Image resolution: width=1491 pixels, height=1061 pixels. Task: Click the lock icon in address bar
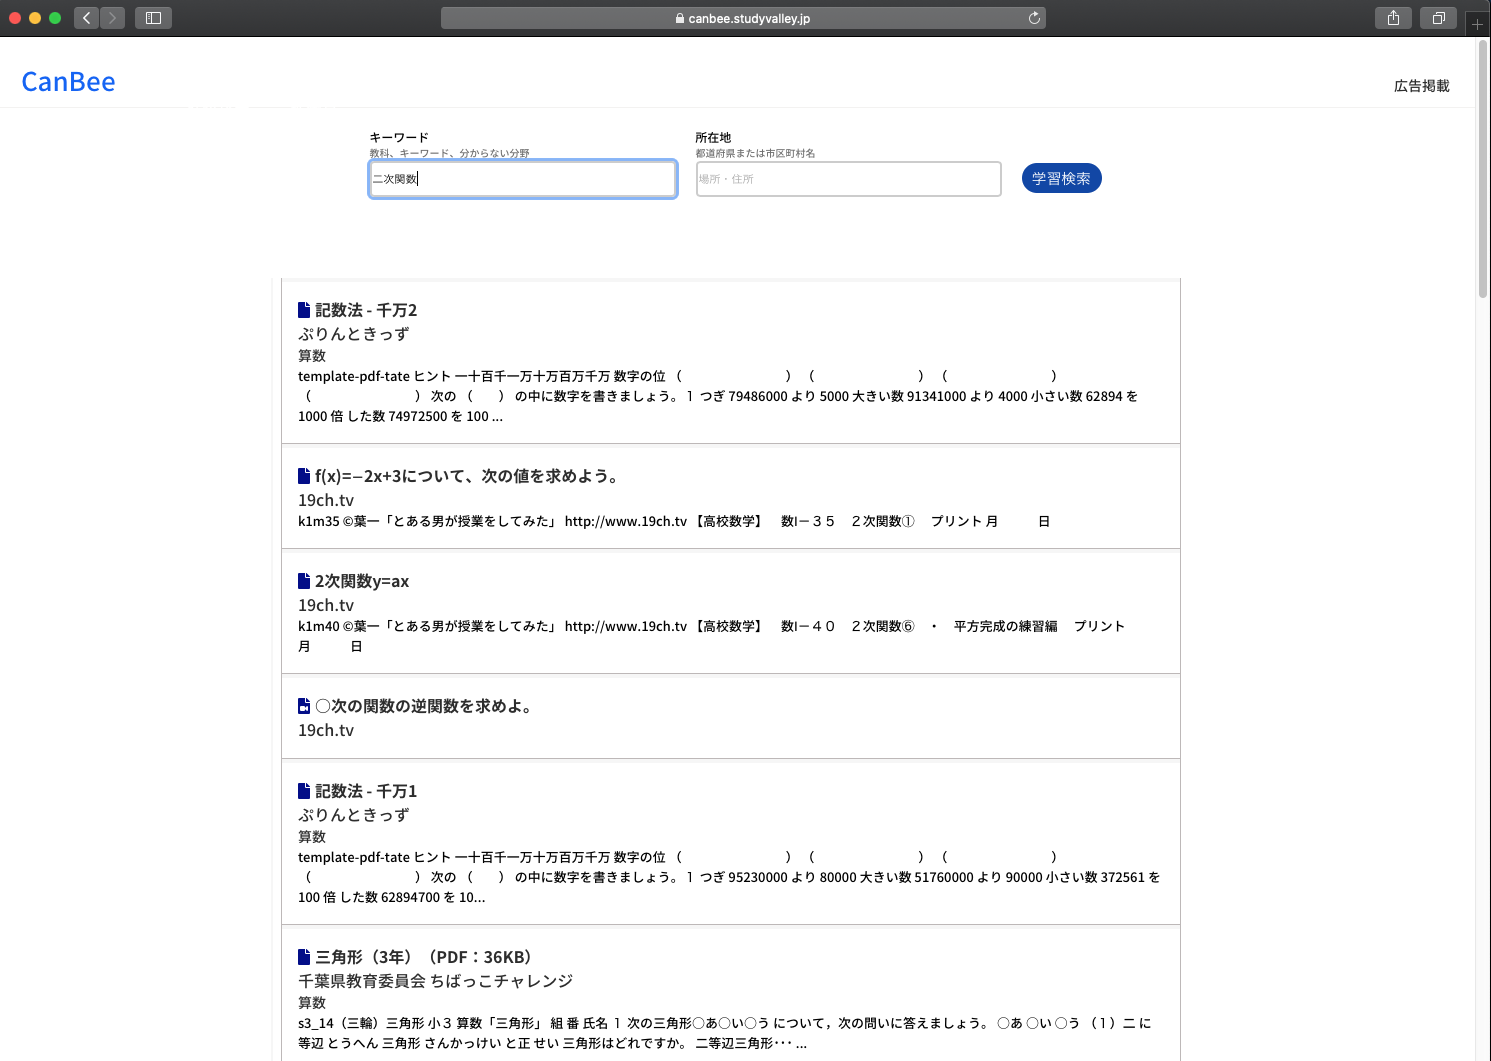coord(680,18)
